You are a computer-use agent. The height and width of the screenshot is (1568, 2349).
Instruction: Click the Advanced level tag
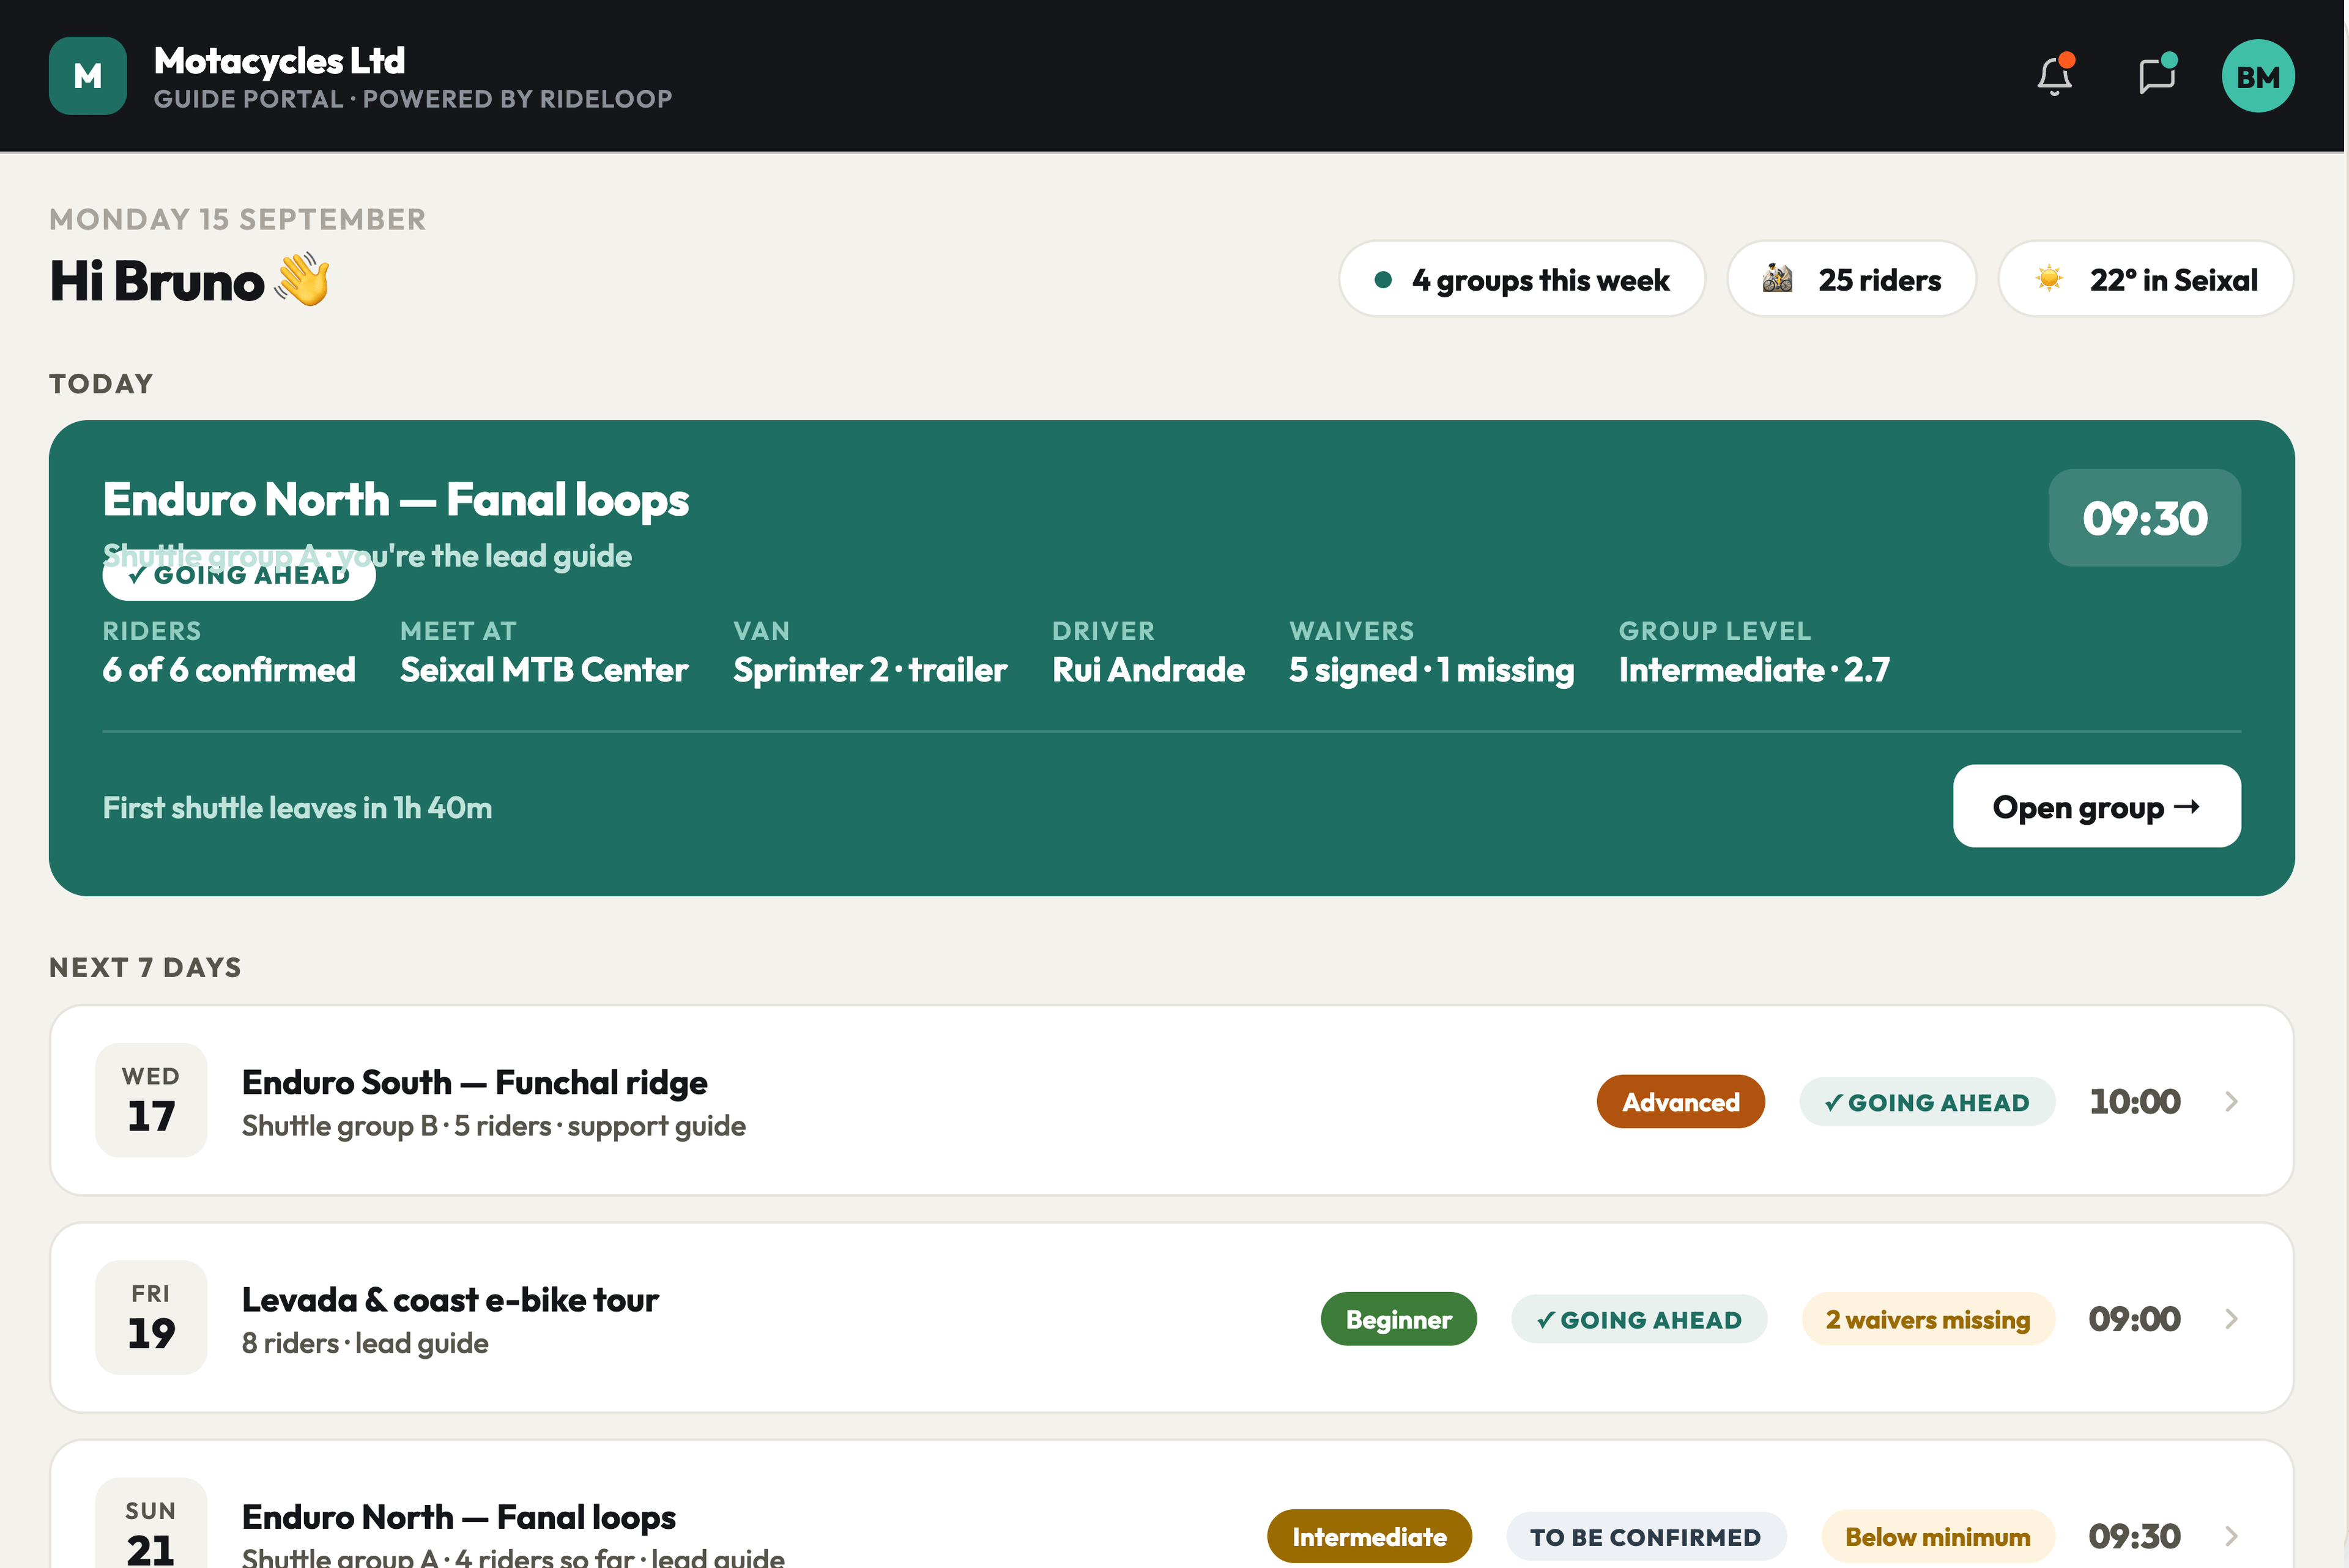click(x=1680, y=1102)
